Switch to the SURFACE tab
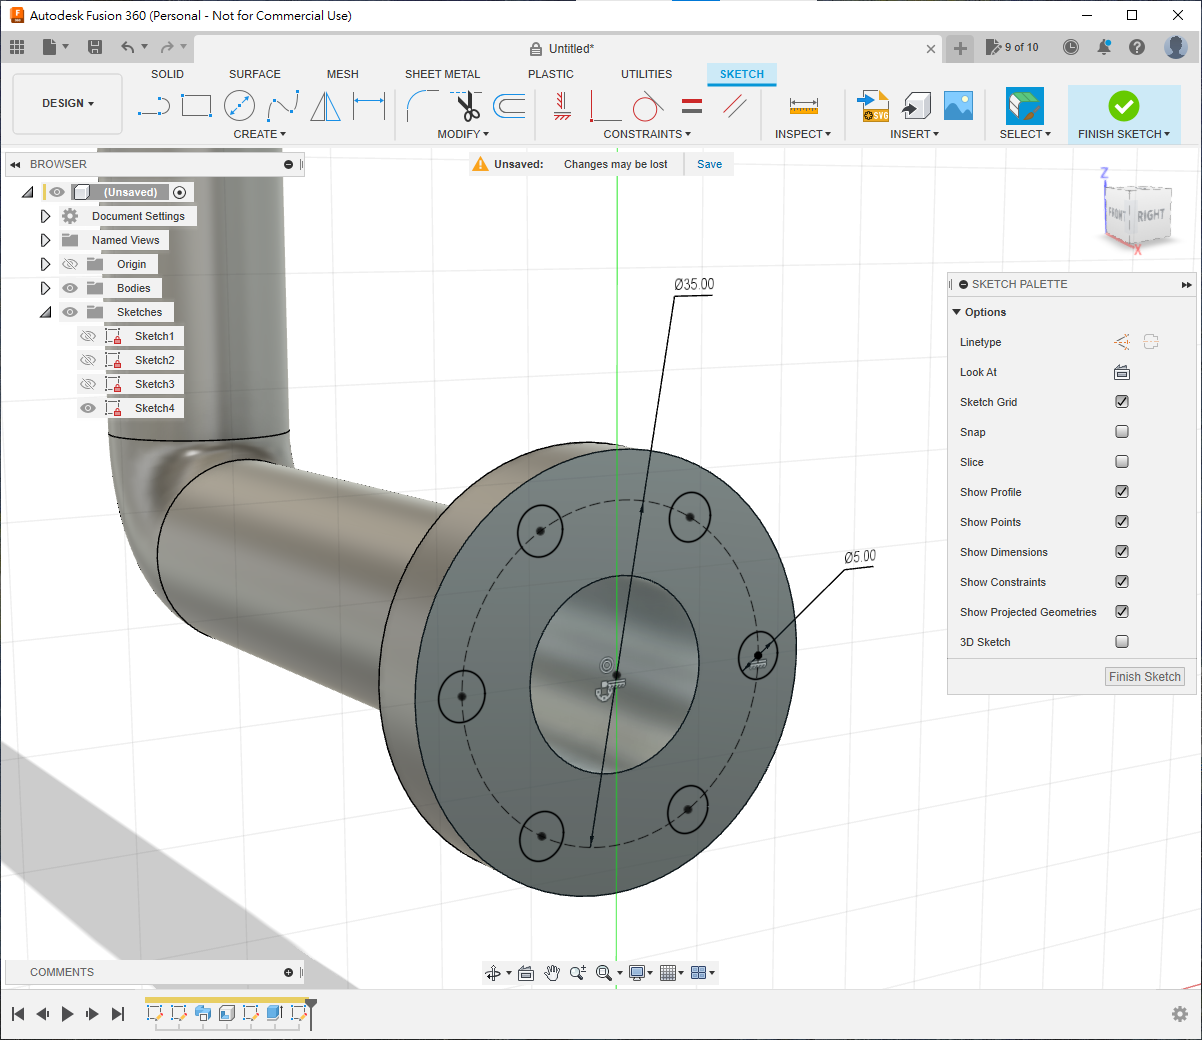This screenshot has width=1202, height=1040. click(x=254, y=74)
